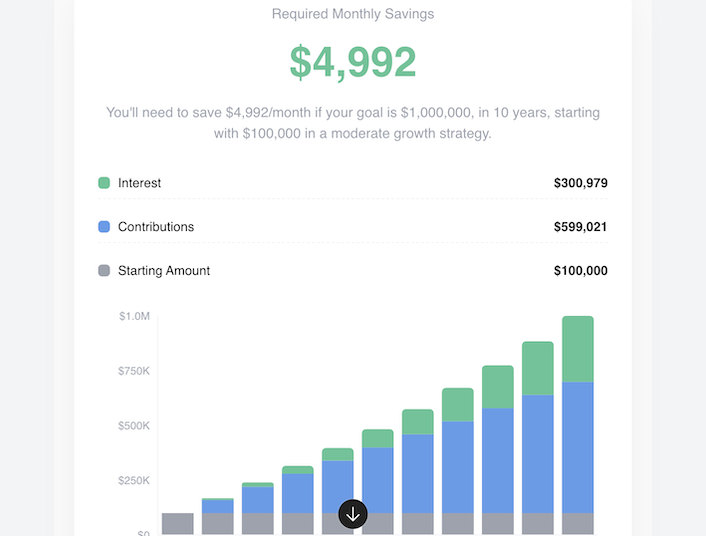
Task: Click the gray Starting Amount legend swatch
Action: 104,271
